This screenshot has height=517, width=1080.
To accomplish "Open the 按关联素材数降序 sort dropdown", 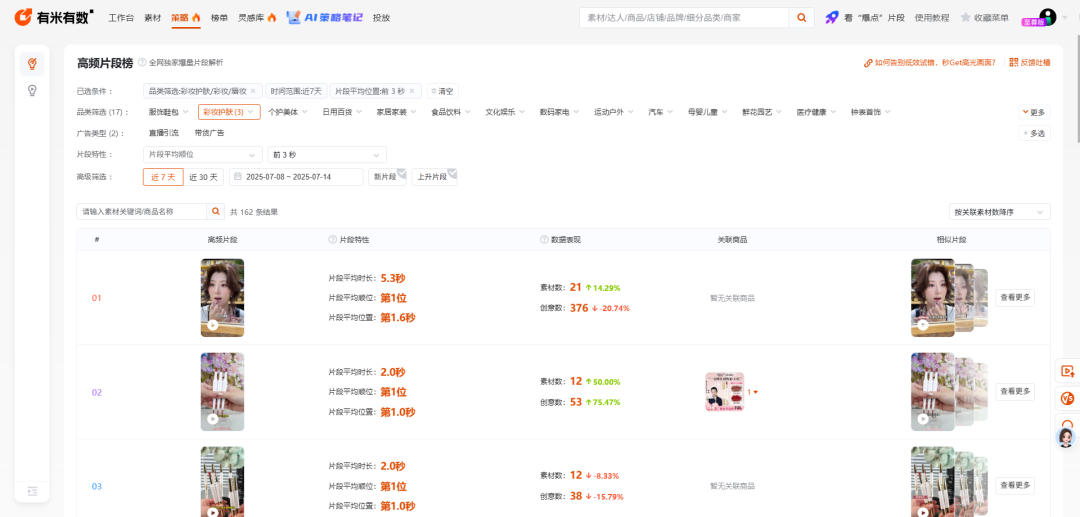I will 999,212.
